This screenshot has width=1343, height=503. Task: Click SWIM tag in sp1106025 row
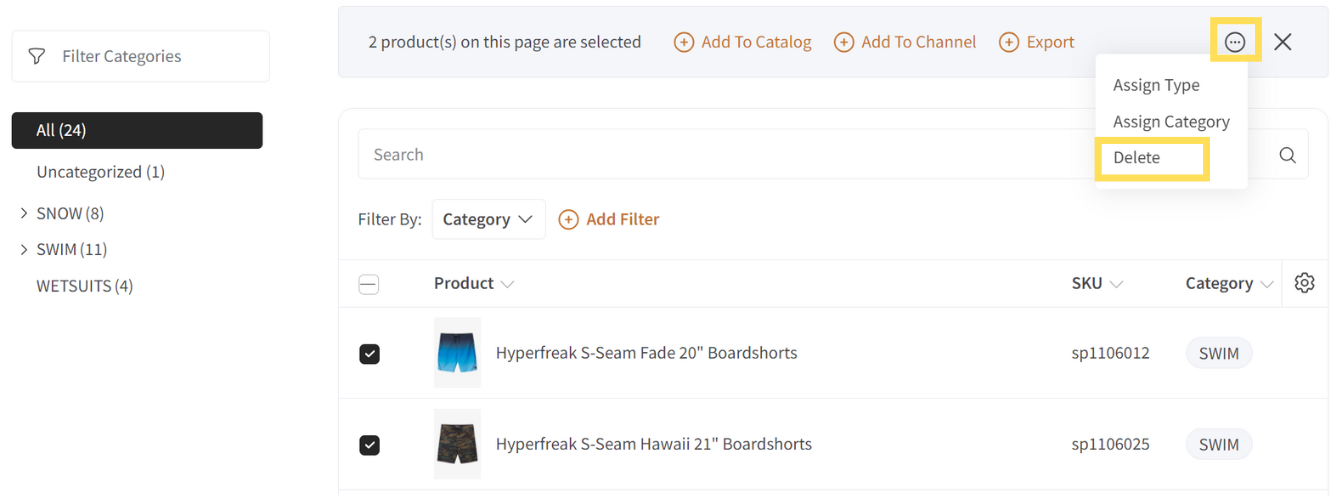1219,444
